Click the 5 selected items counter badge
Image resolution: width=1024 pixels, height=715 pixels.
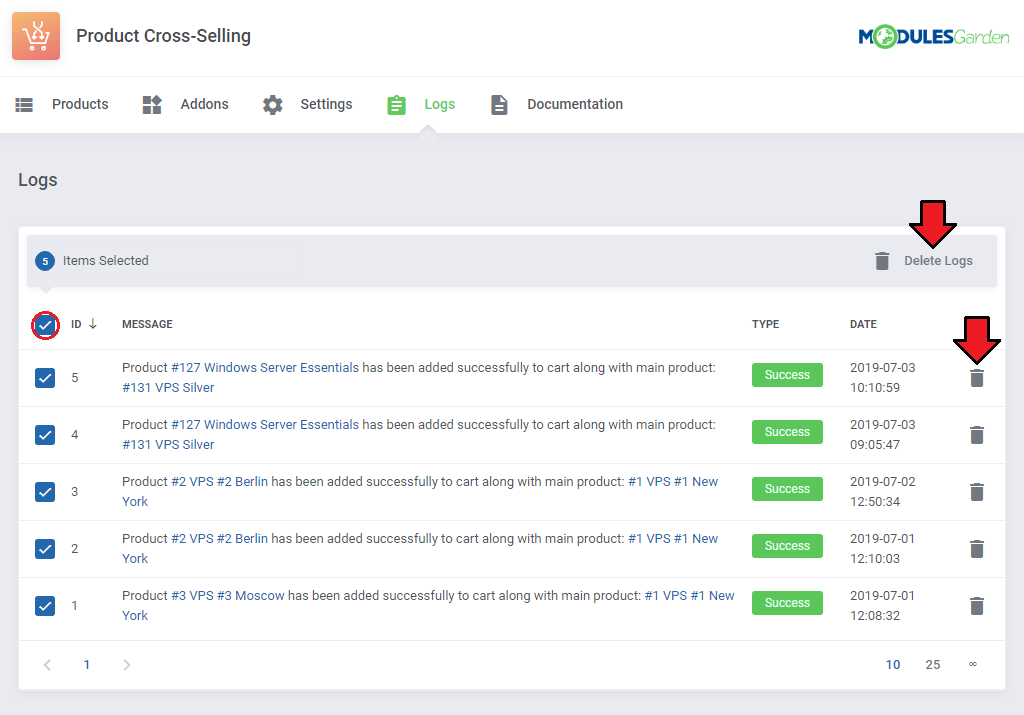click(45, 261)
